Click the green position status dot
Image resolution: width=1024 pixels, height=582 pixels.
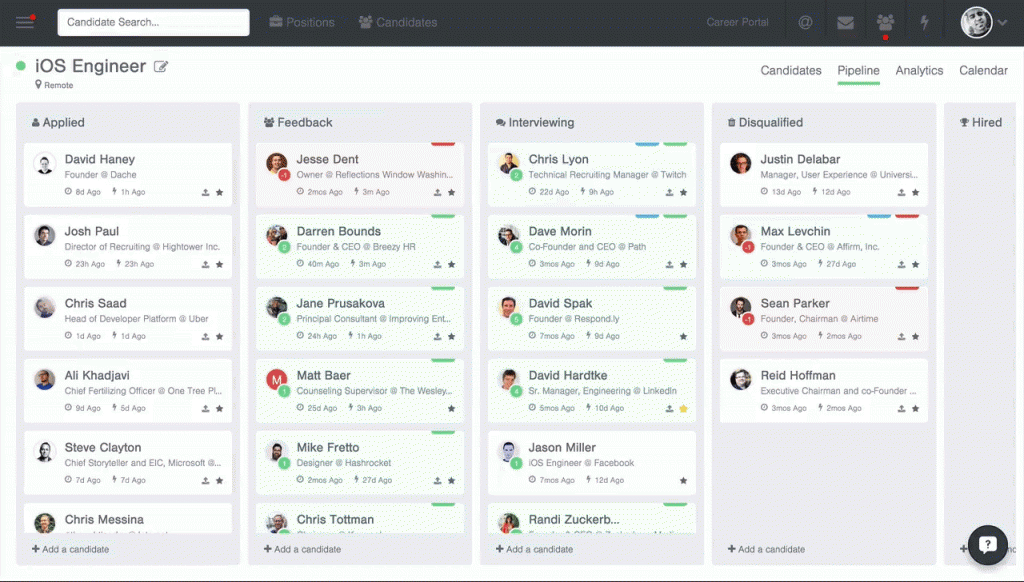(x=21, y=66)
